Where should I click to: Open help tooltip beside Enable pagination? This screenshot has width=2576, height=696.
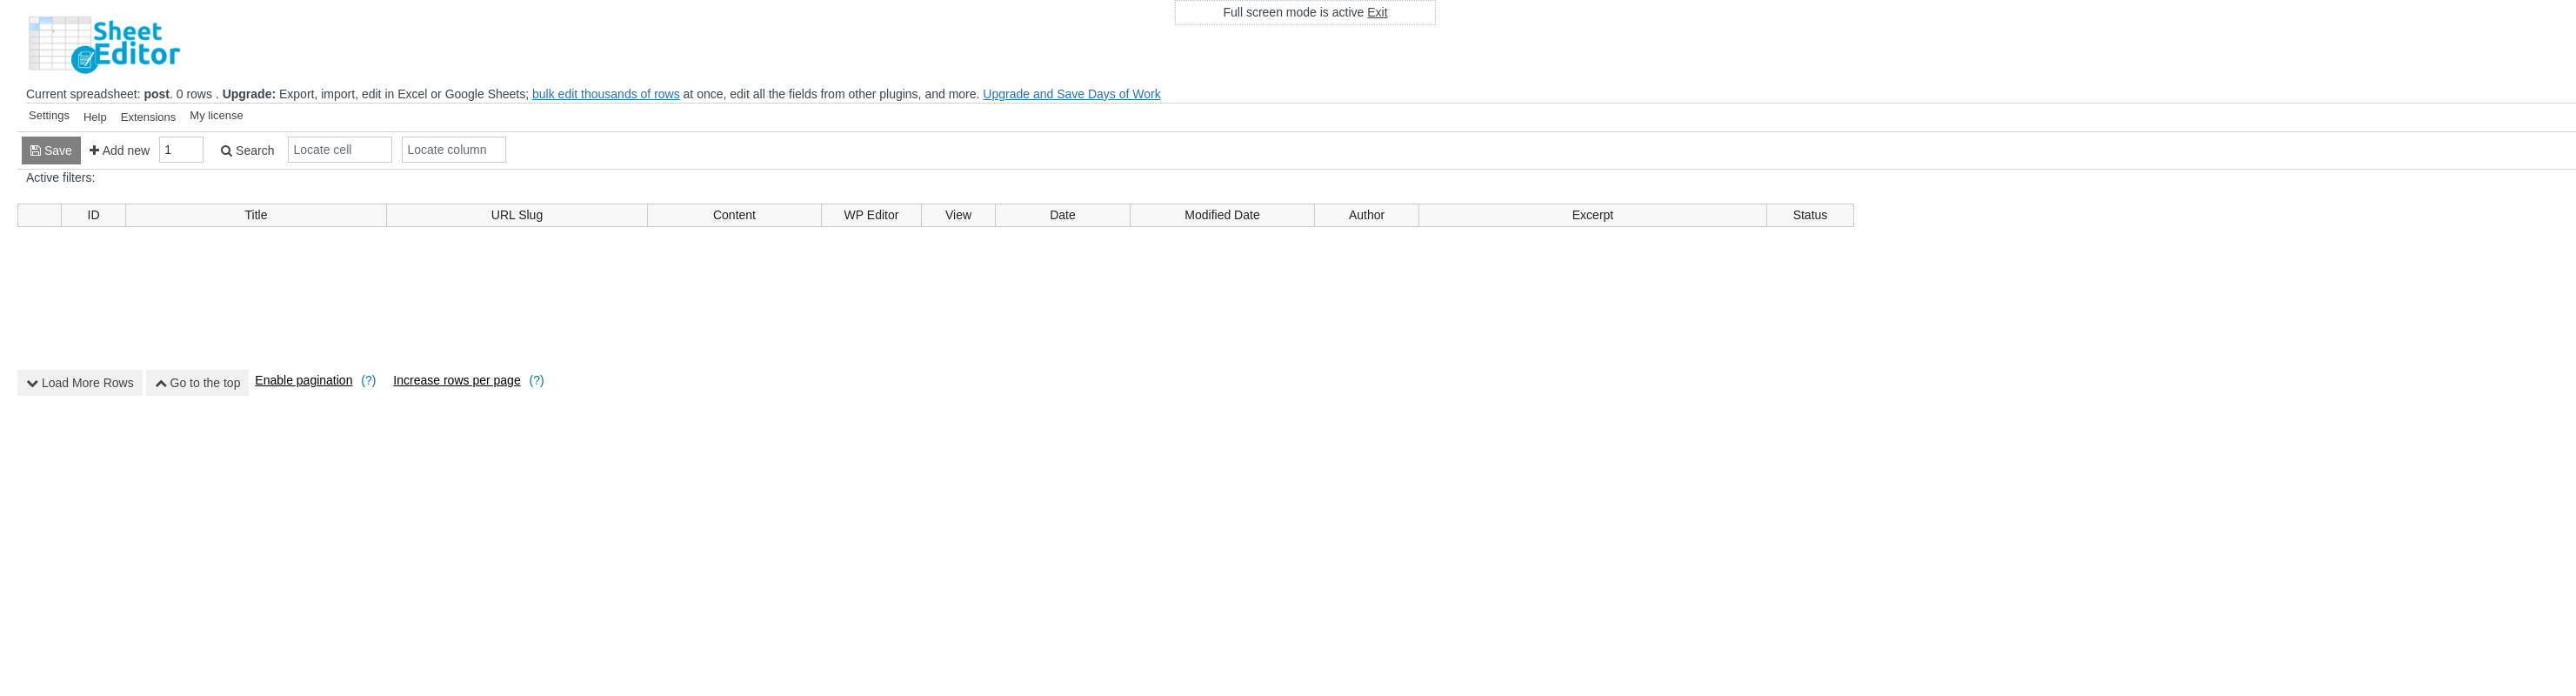click(368, 380)
